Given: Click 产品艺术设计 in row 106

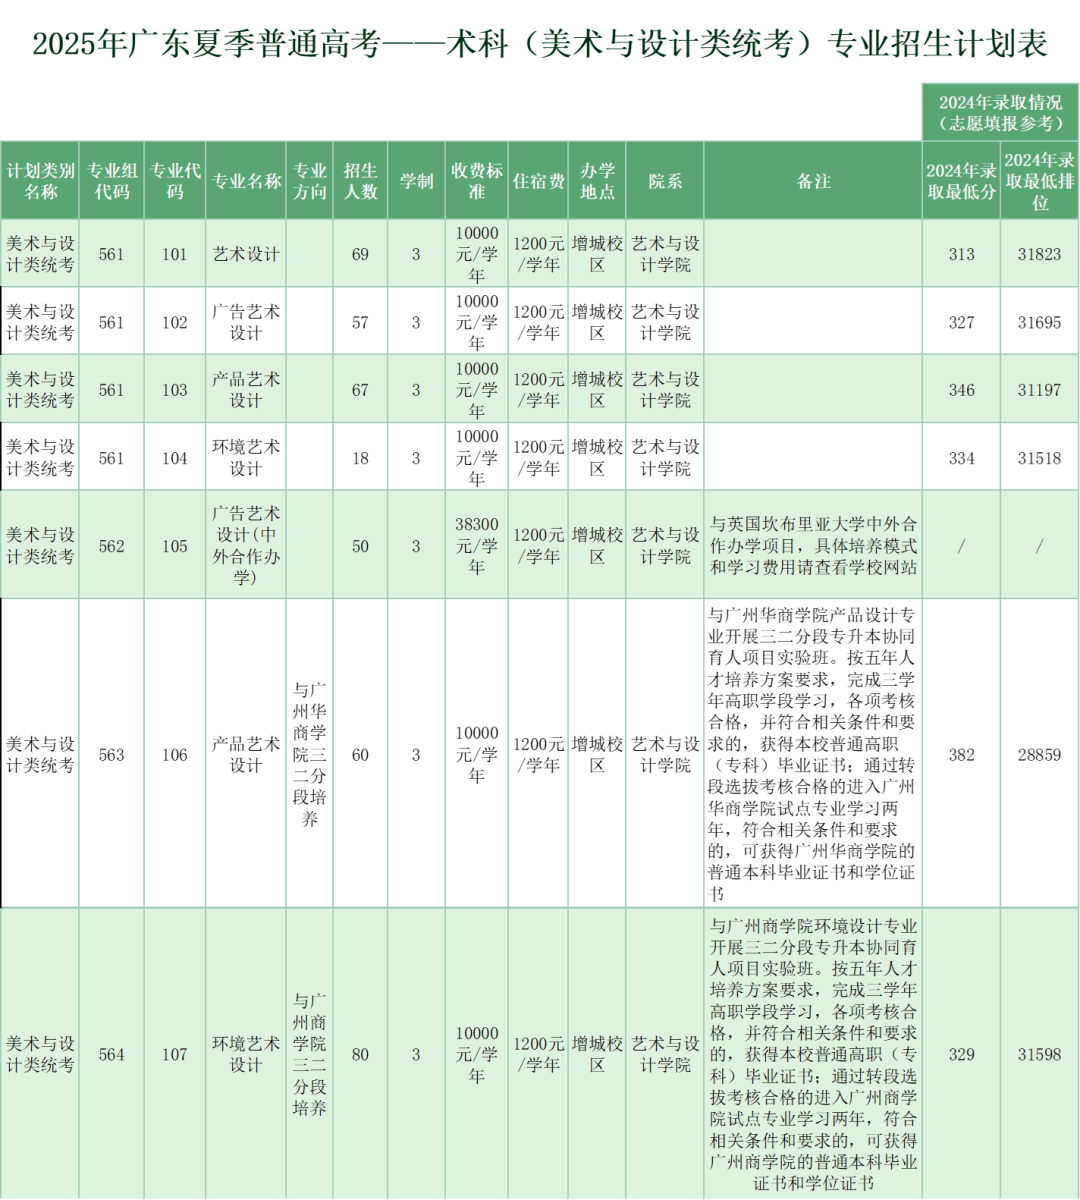Looking at the screenshot, I should click(246, 754).
